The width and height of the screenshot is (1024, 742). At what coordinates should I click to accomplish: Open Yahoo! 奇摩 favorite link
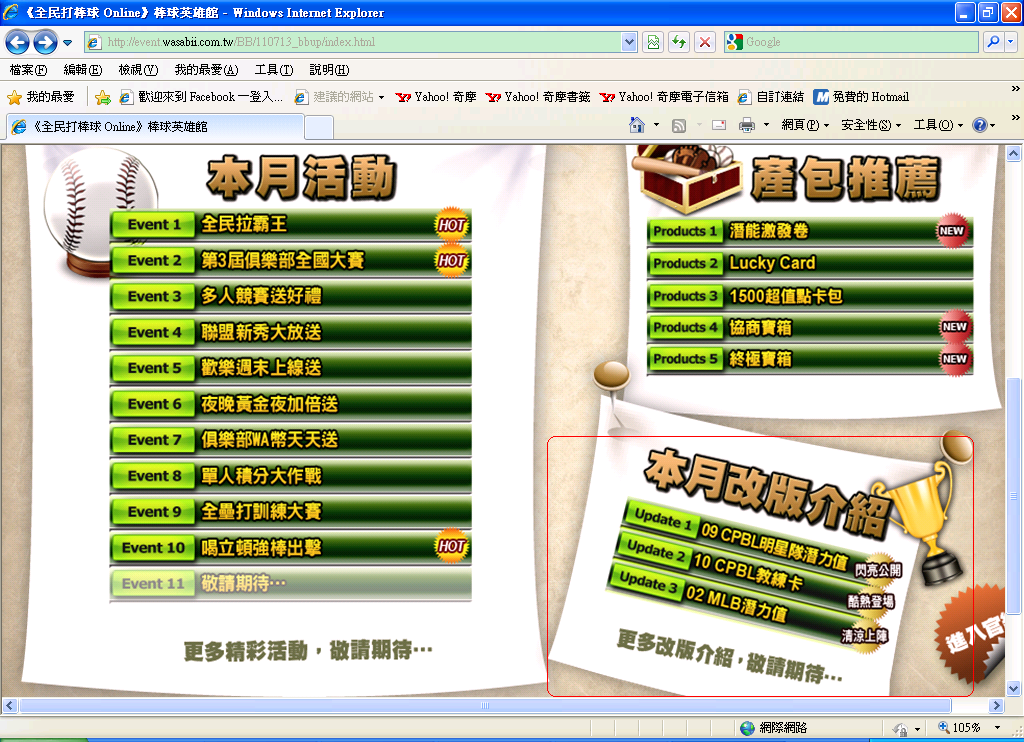pyautogui.click(x=436, y=97)
